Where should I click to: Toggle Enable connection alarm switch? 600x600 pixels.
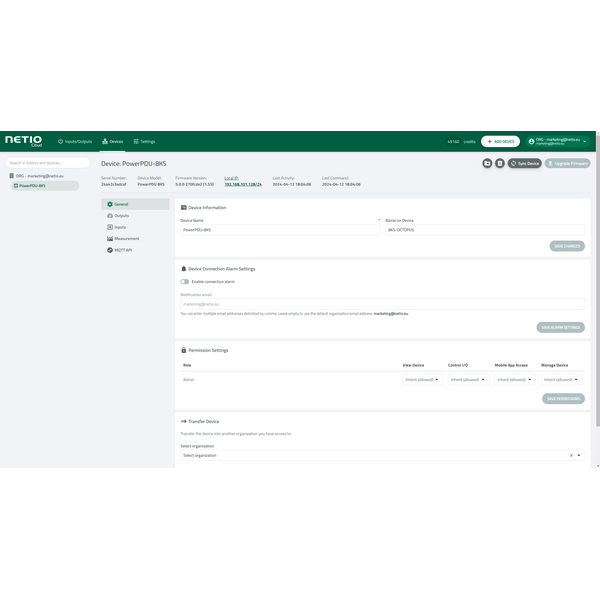[185, 281]
